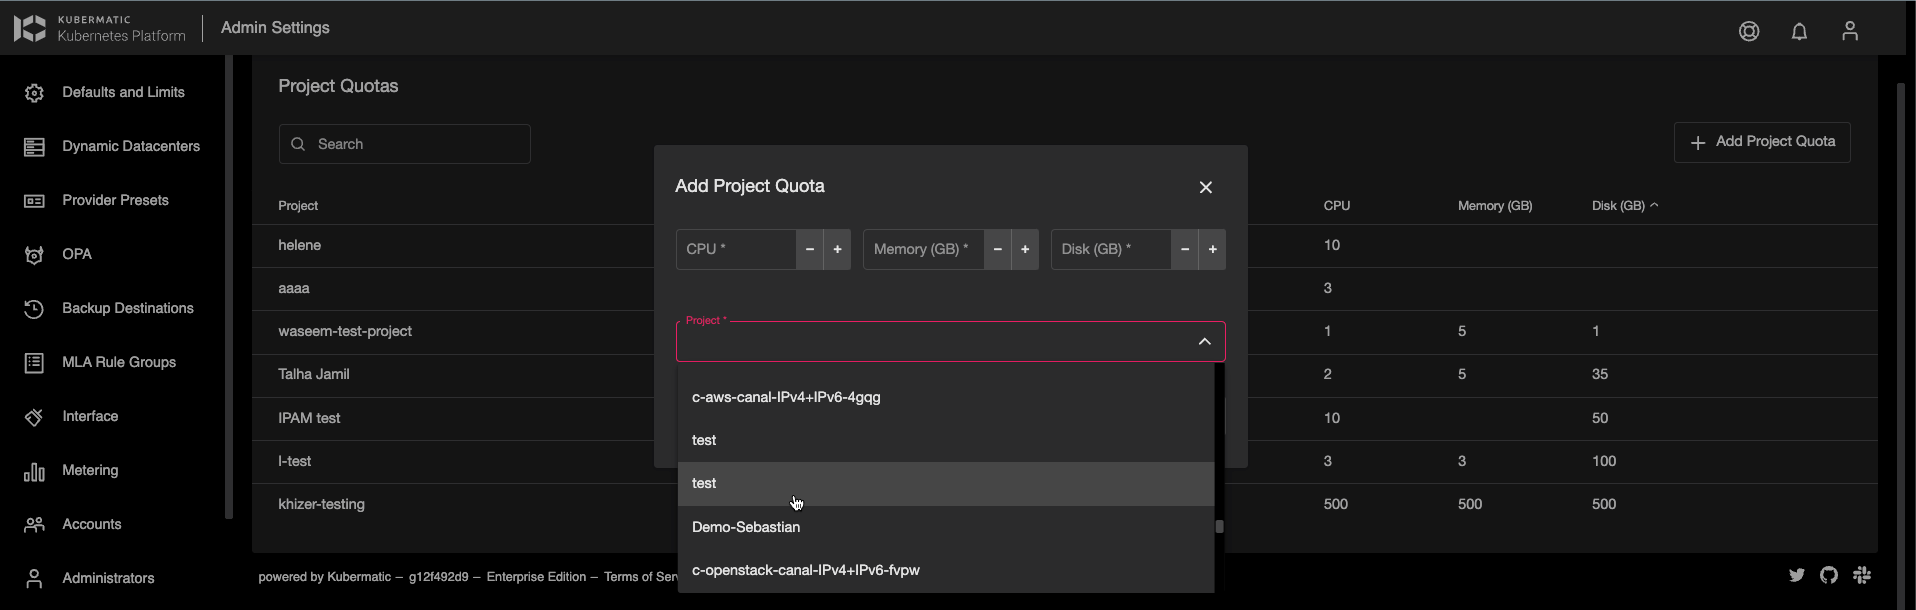Open the Slack link icon

pos(1862,575)
